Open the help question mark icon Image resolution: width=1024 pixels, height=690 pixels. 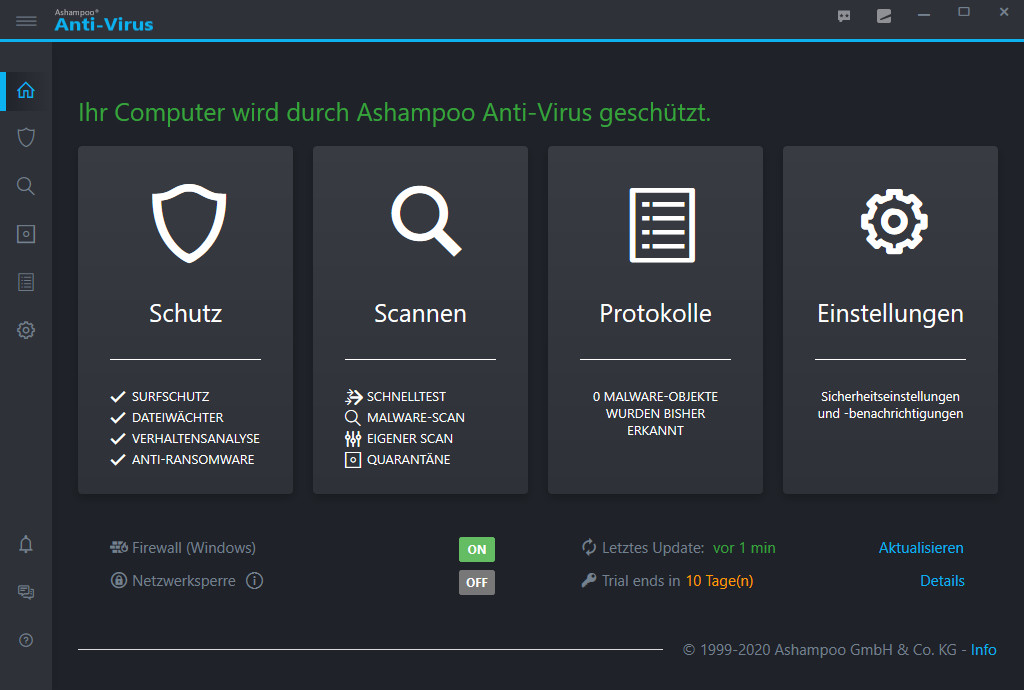click(26, 640)
